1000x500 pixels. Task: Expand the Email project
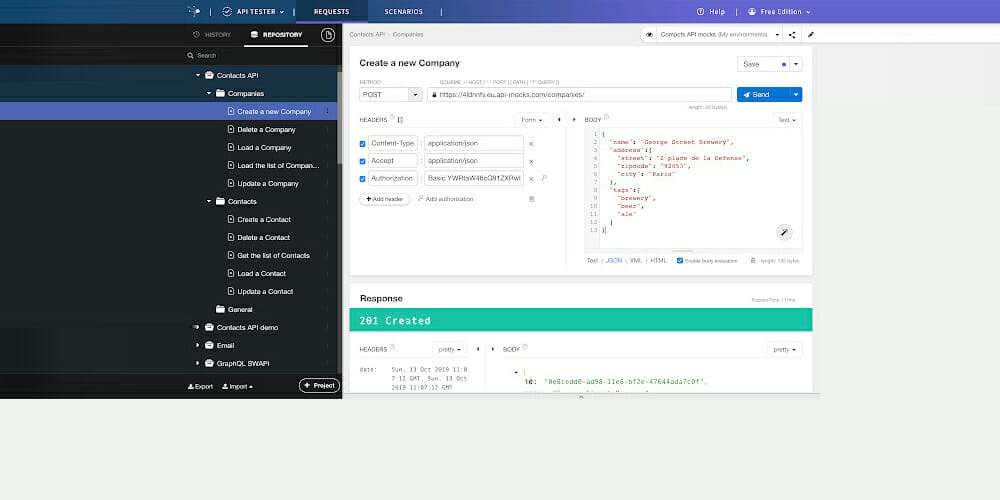197,346
